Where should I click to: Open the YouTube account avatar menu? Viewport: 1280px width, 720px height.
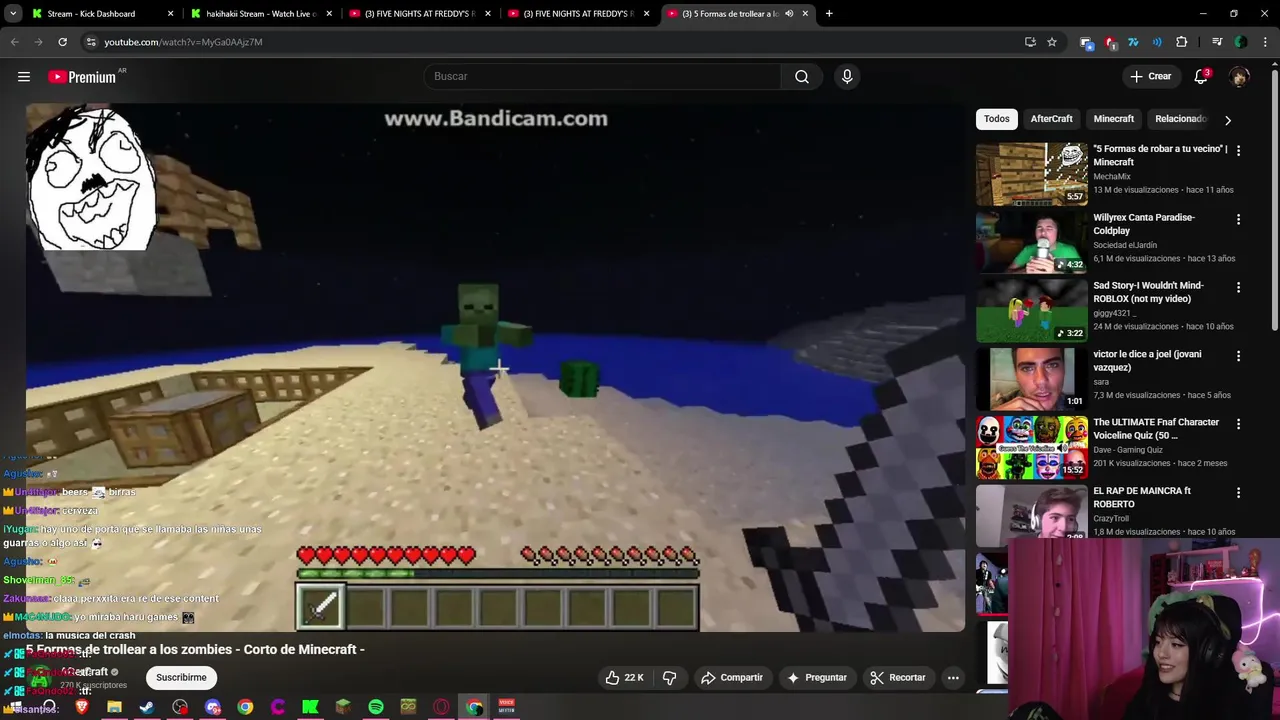point(1239,76)
